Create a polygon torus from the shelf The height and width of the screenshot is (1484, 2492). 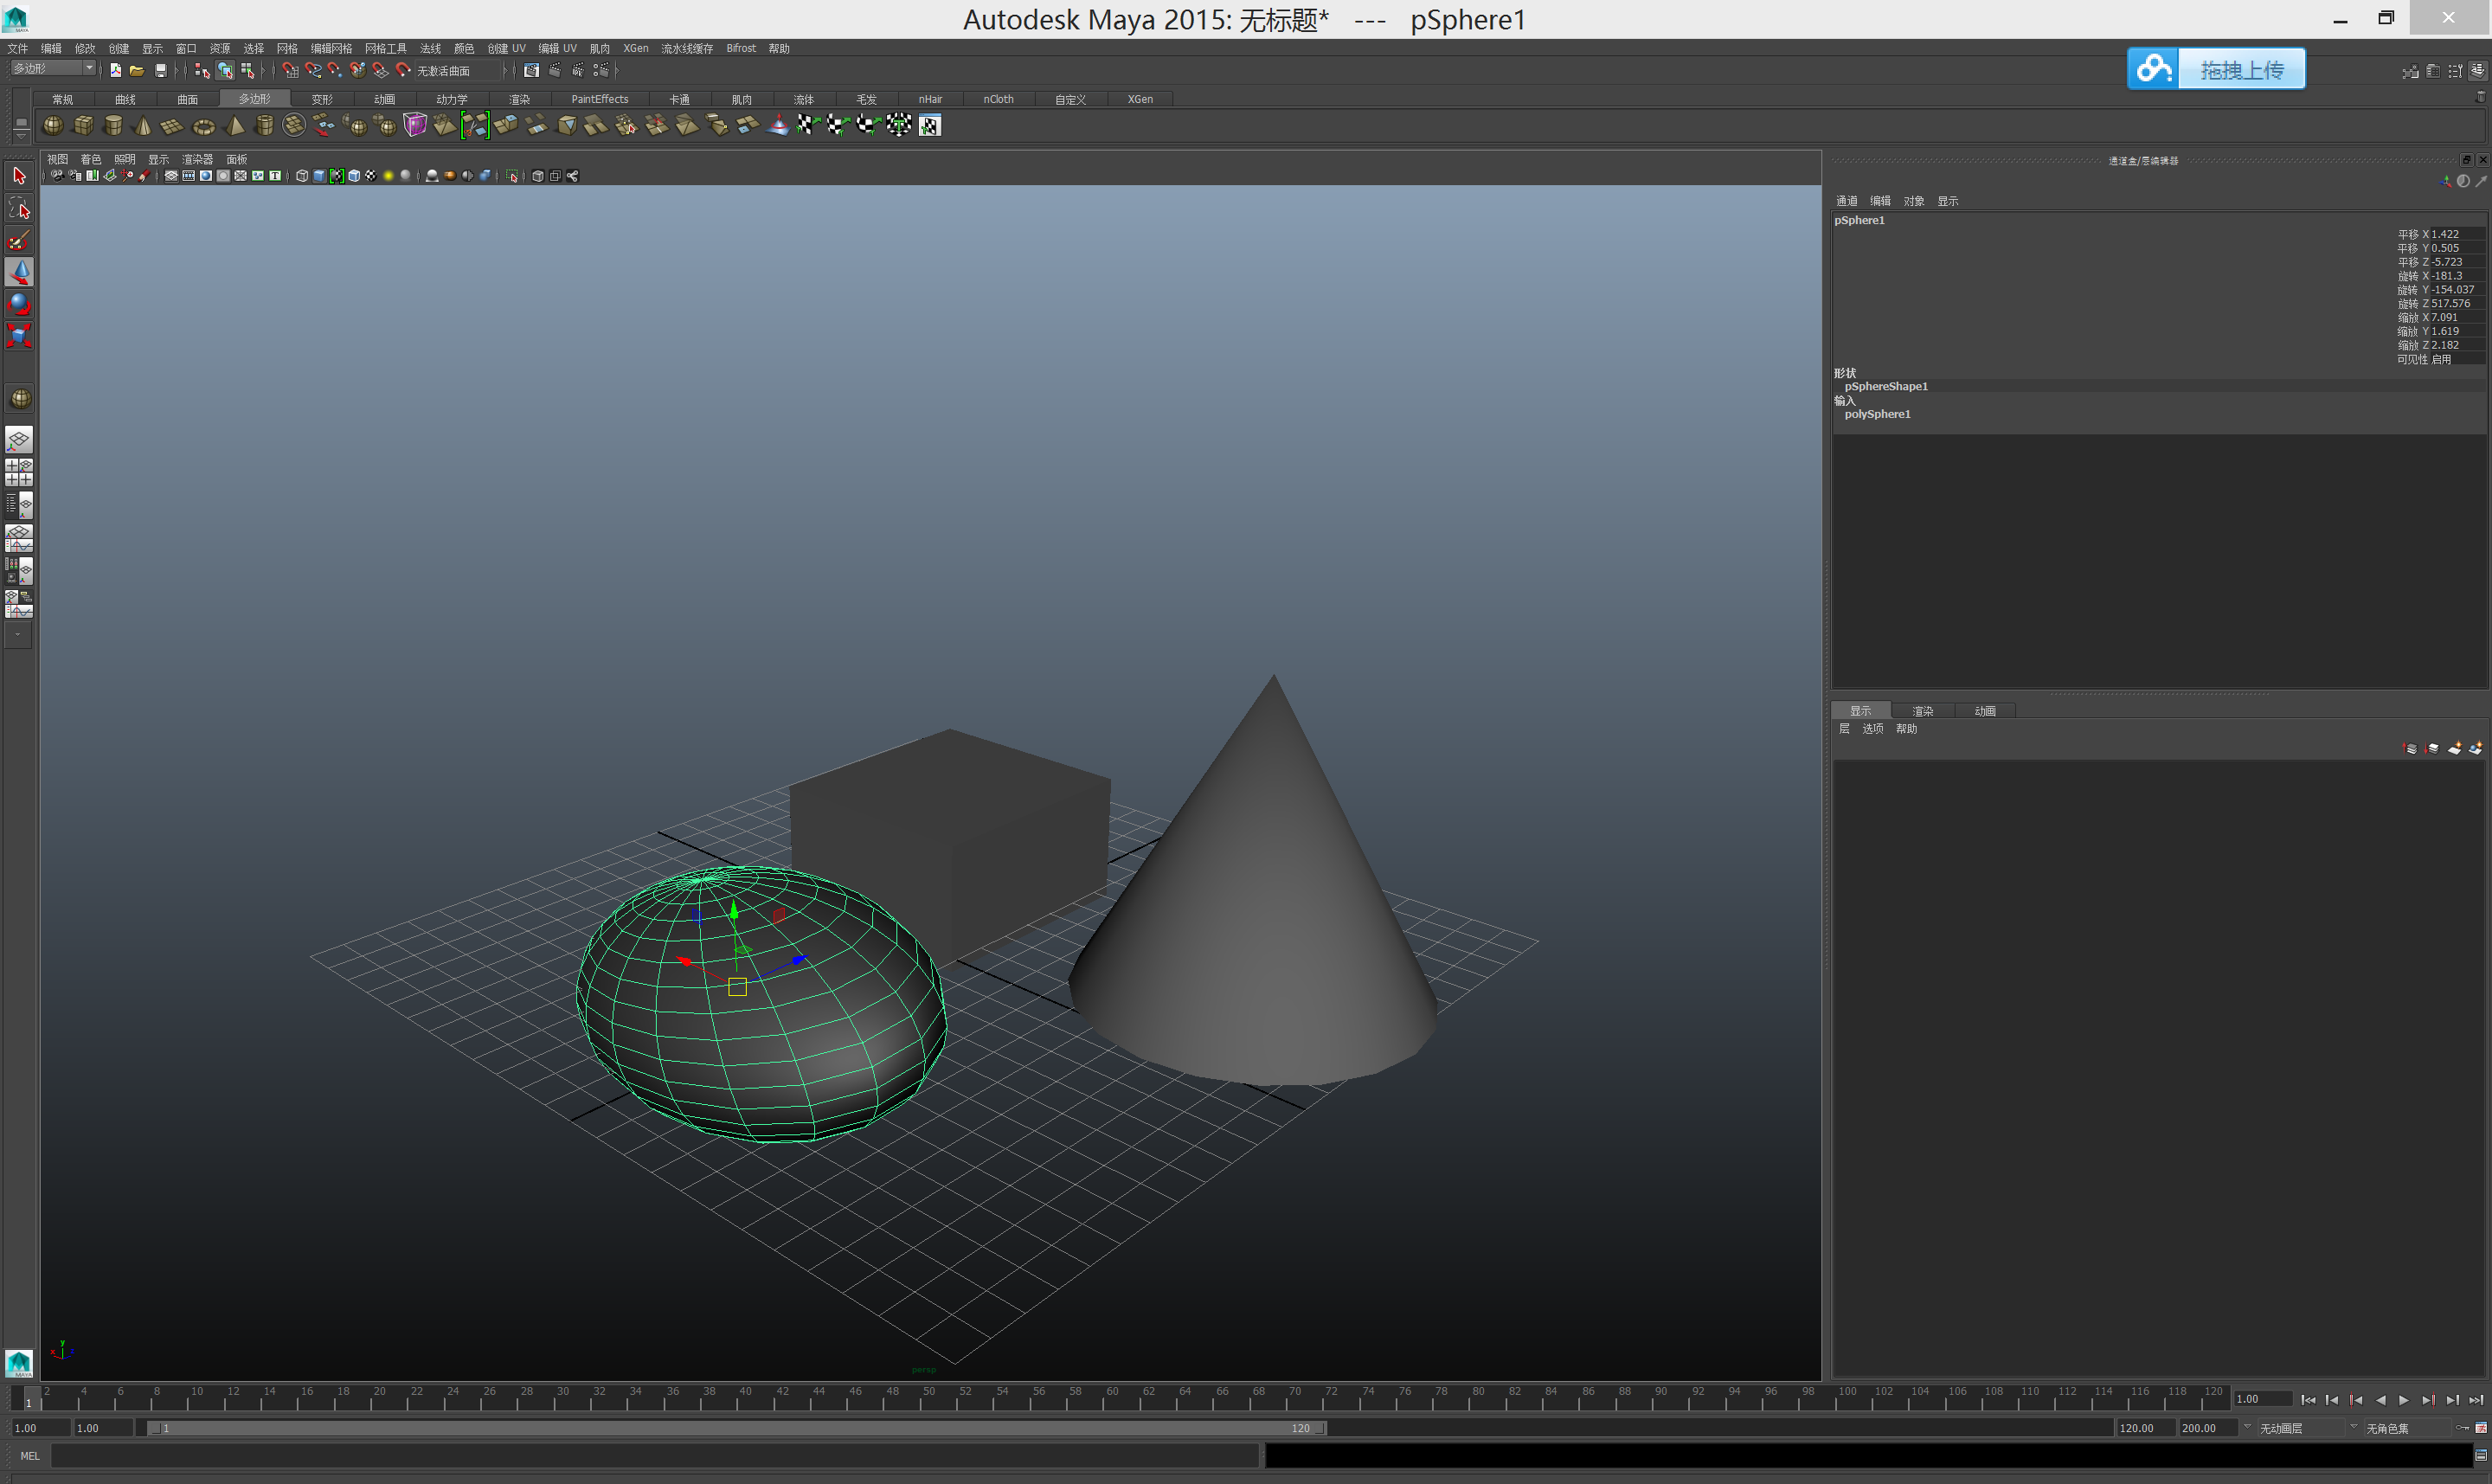pos(203,126)
